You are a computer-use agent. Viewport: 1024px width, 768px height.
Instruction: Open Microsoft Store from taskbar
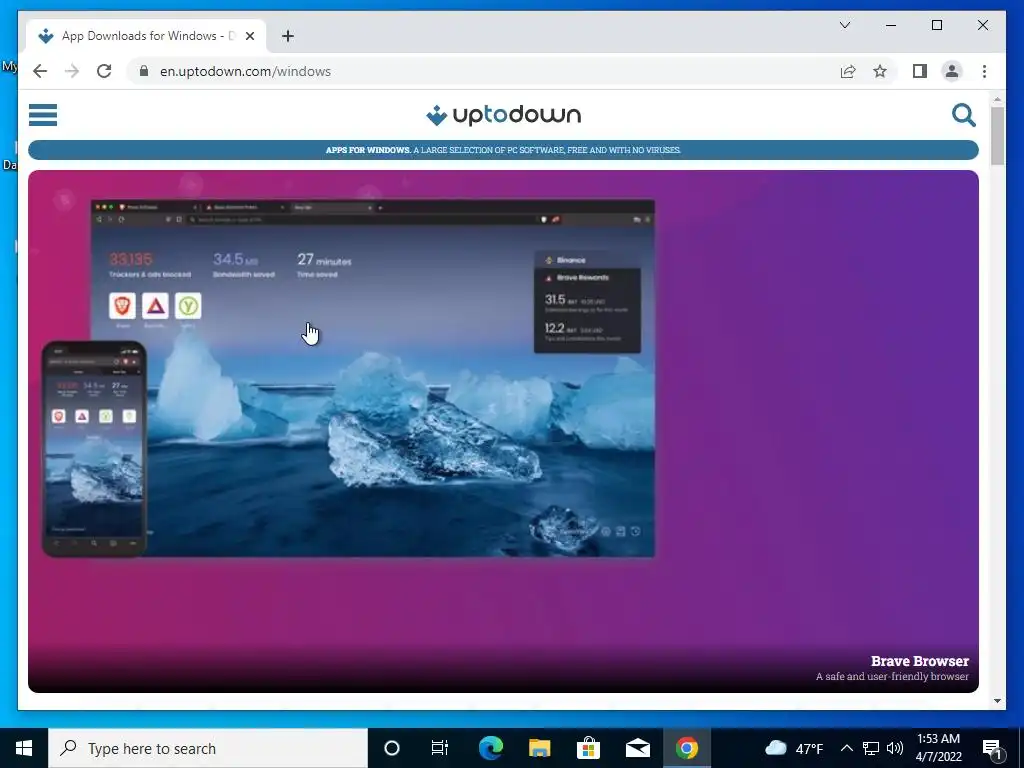click(588, 748)
